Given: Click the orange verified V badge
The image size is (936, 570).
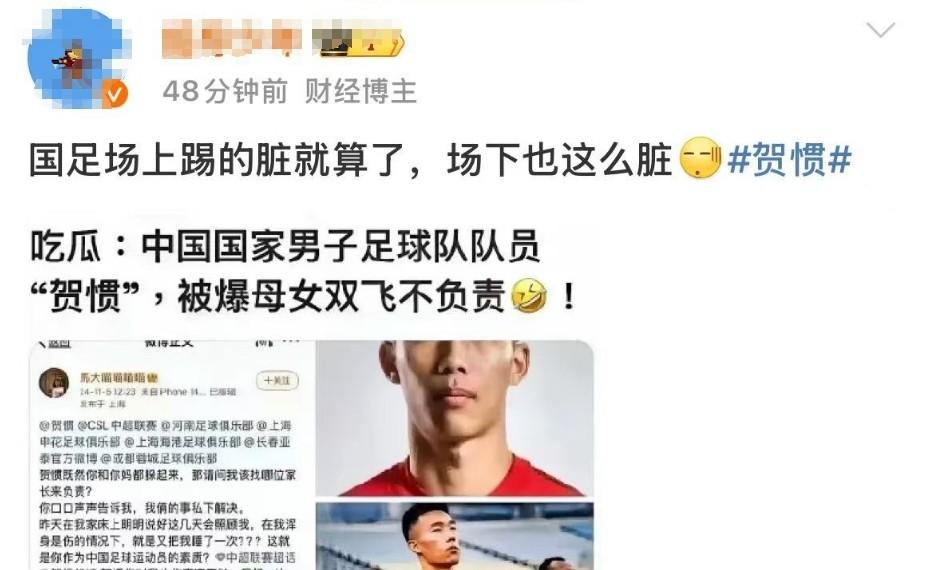Looking at the screenshot, I should [115, 93].
